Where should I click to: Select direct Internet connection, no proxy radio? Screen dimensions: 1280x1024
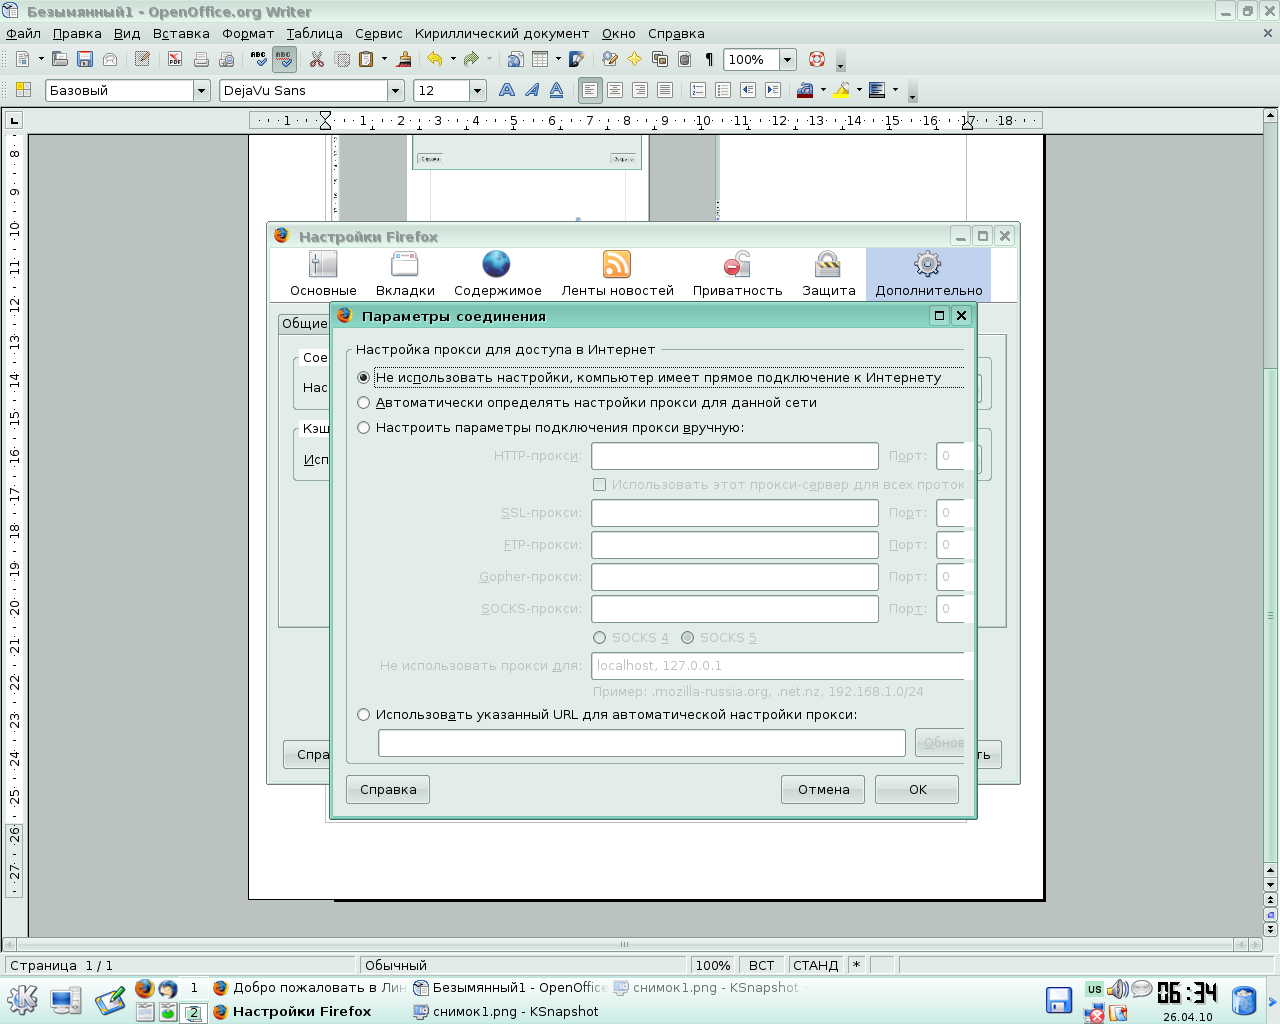pyautogui.click(x=364, y=378)
